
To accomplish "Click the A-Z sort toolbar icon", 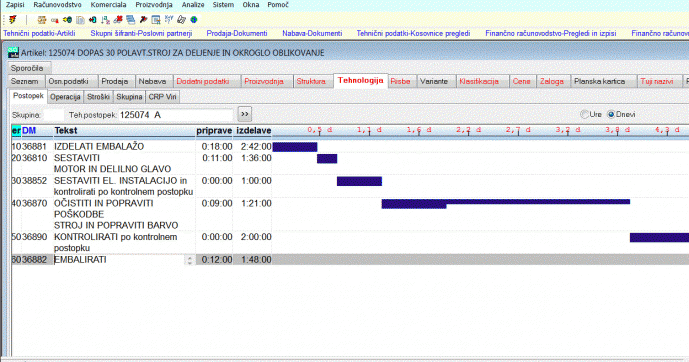I will (x=105, y=20).
